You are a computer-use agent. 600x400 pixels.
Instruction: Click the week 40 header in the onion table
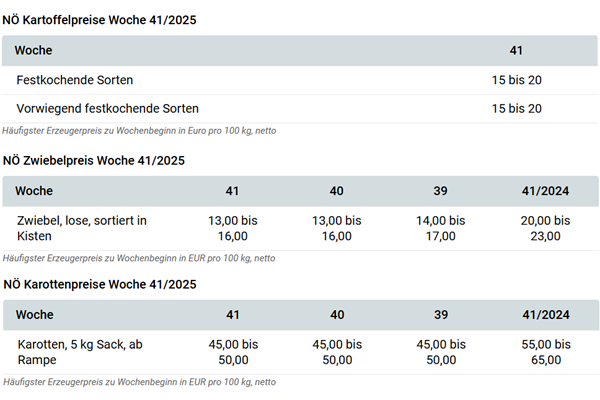point(336,191)
